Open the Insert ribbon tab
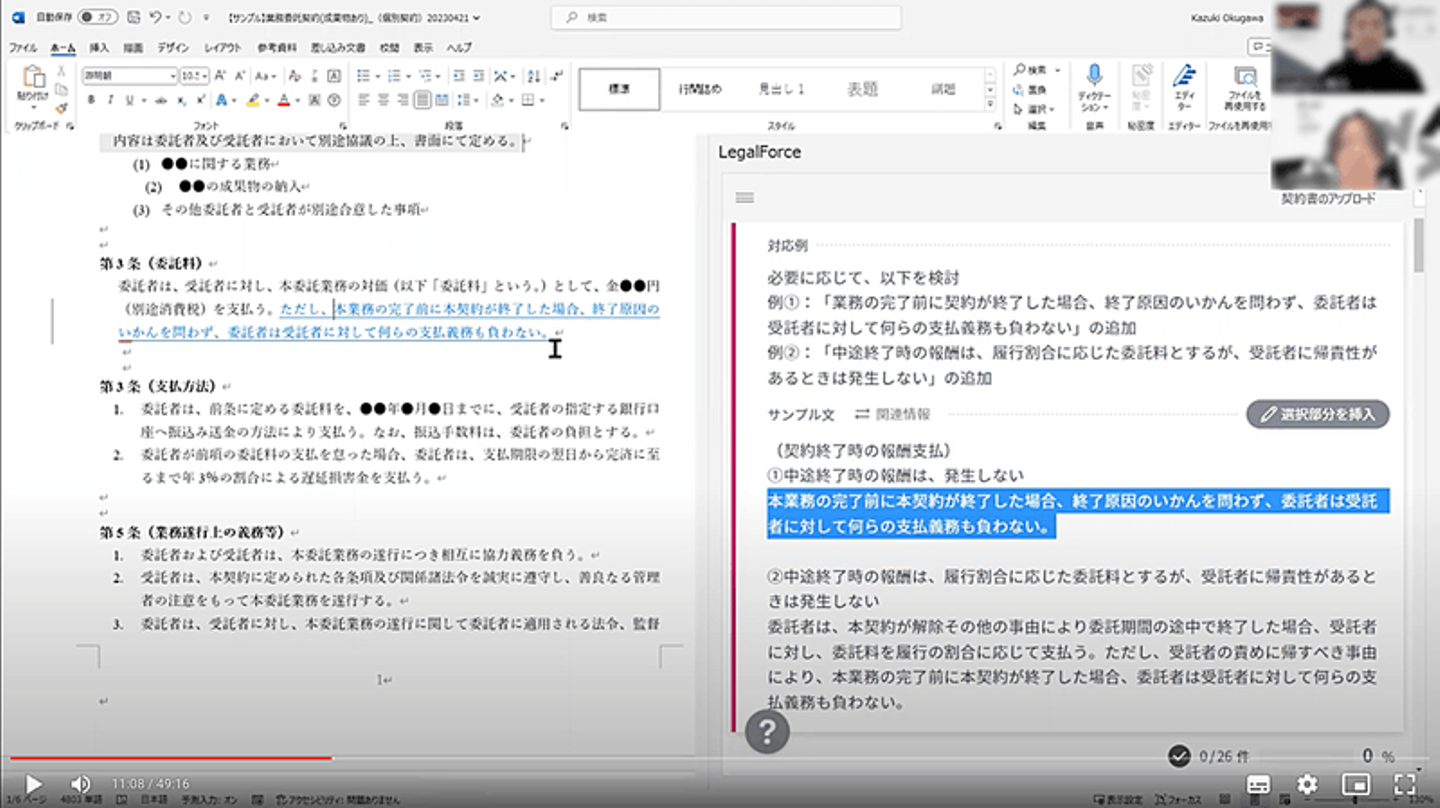 click(99, 47)
